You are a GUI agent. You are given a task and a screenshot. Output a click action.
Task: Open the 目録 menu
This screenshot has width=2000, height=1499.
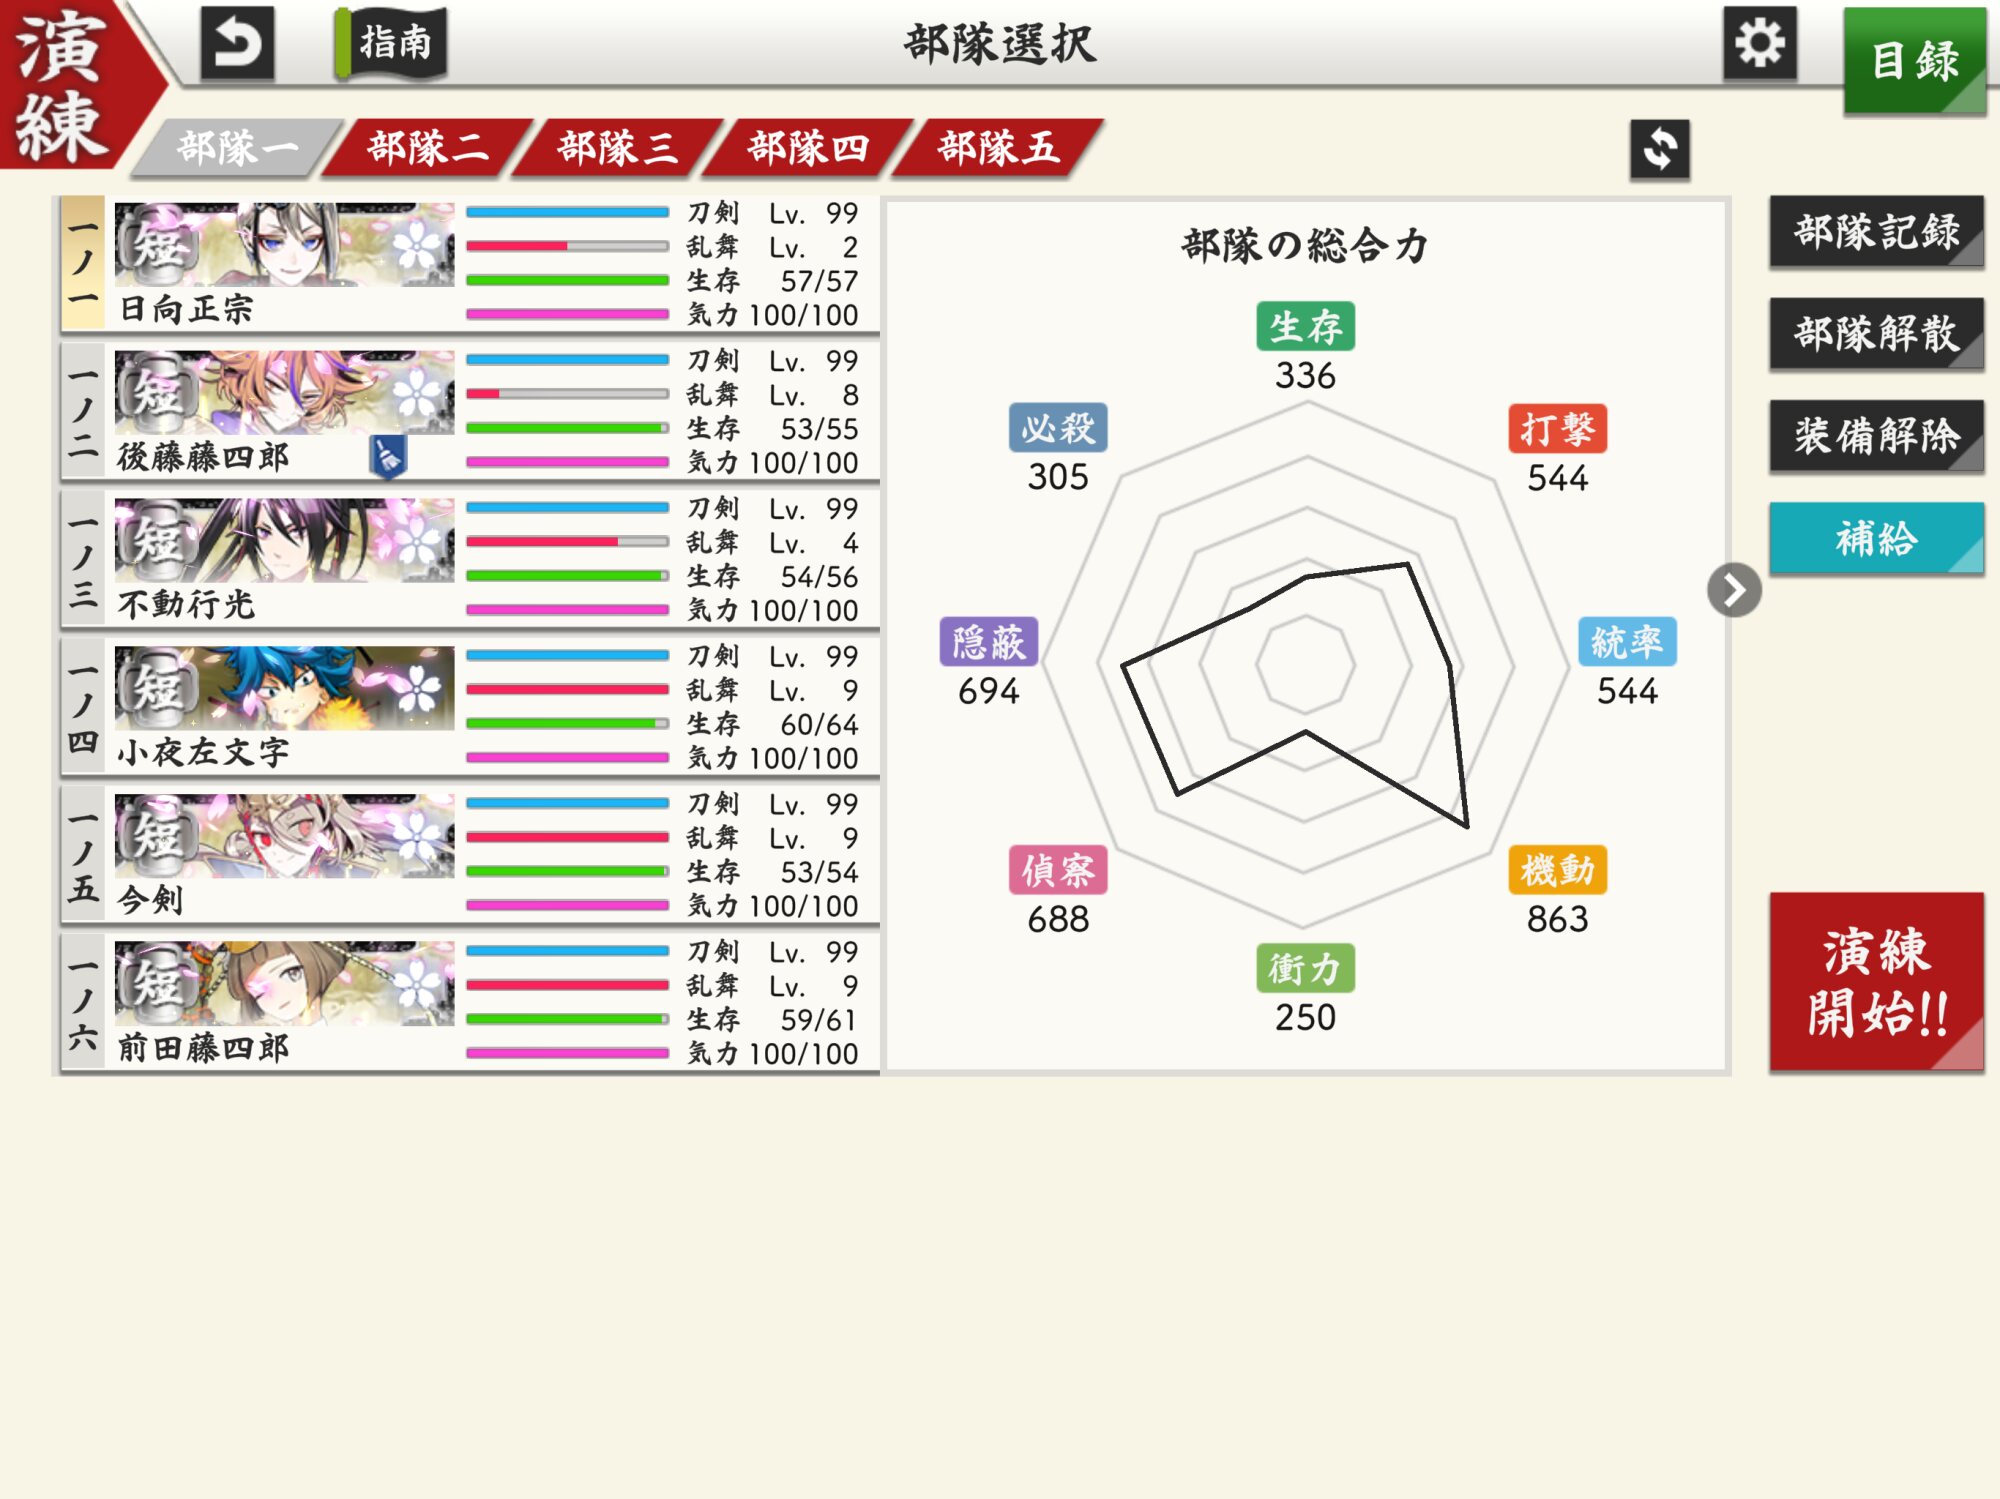tap(1914, 60)
